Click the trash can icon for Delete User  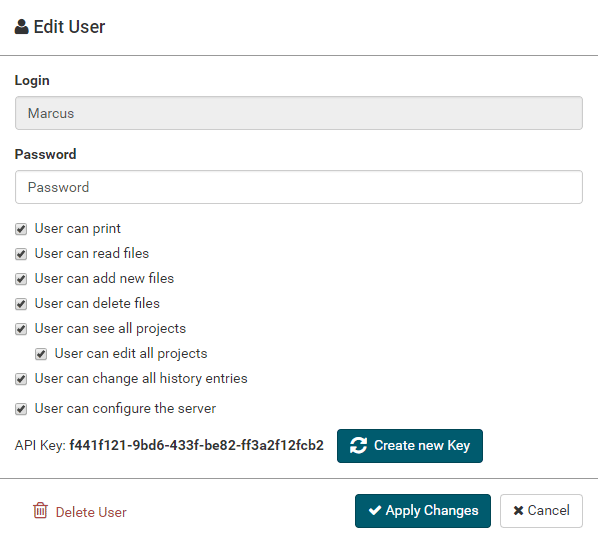tap(40, 511)
